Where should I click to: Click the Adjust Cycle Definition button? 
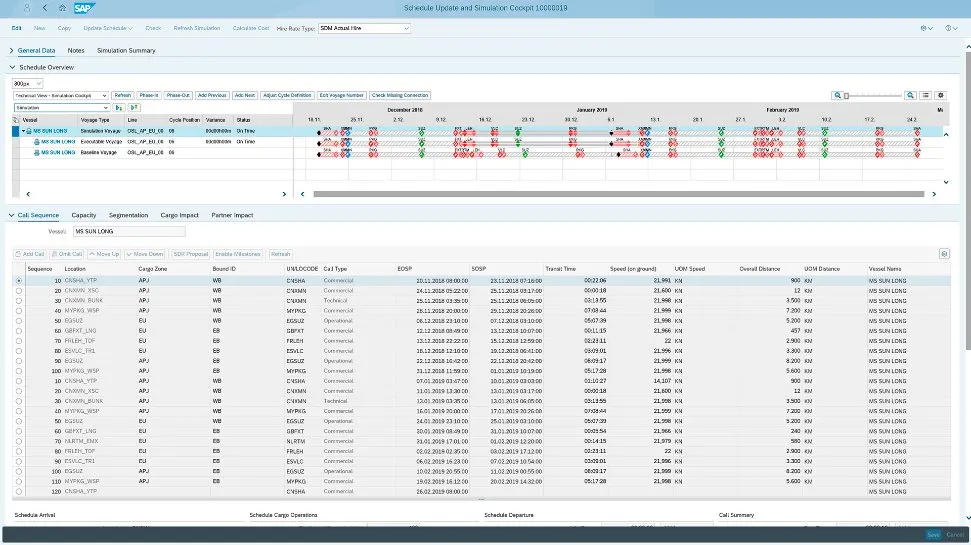pyautogui.click(x=288, y=95)
